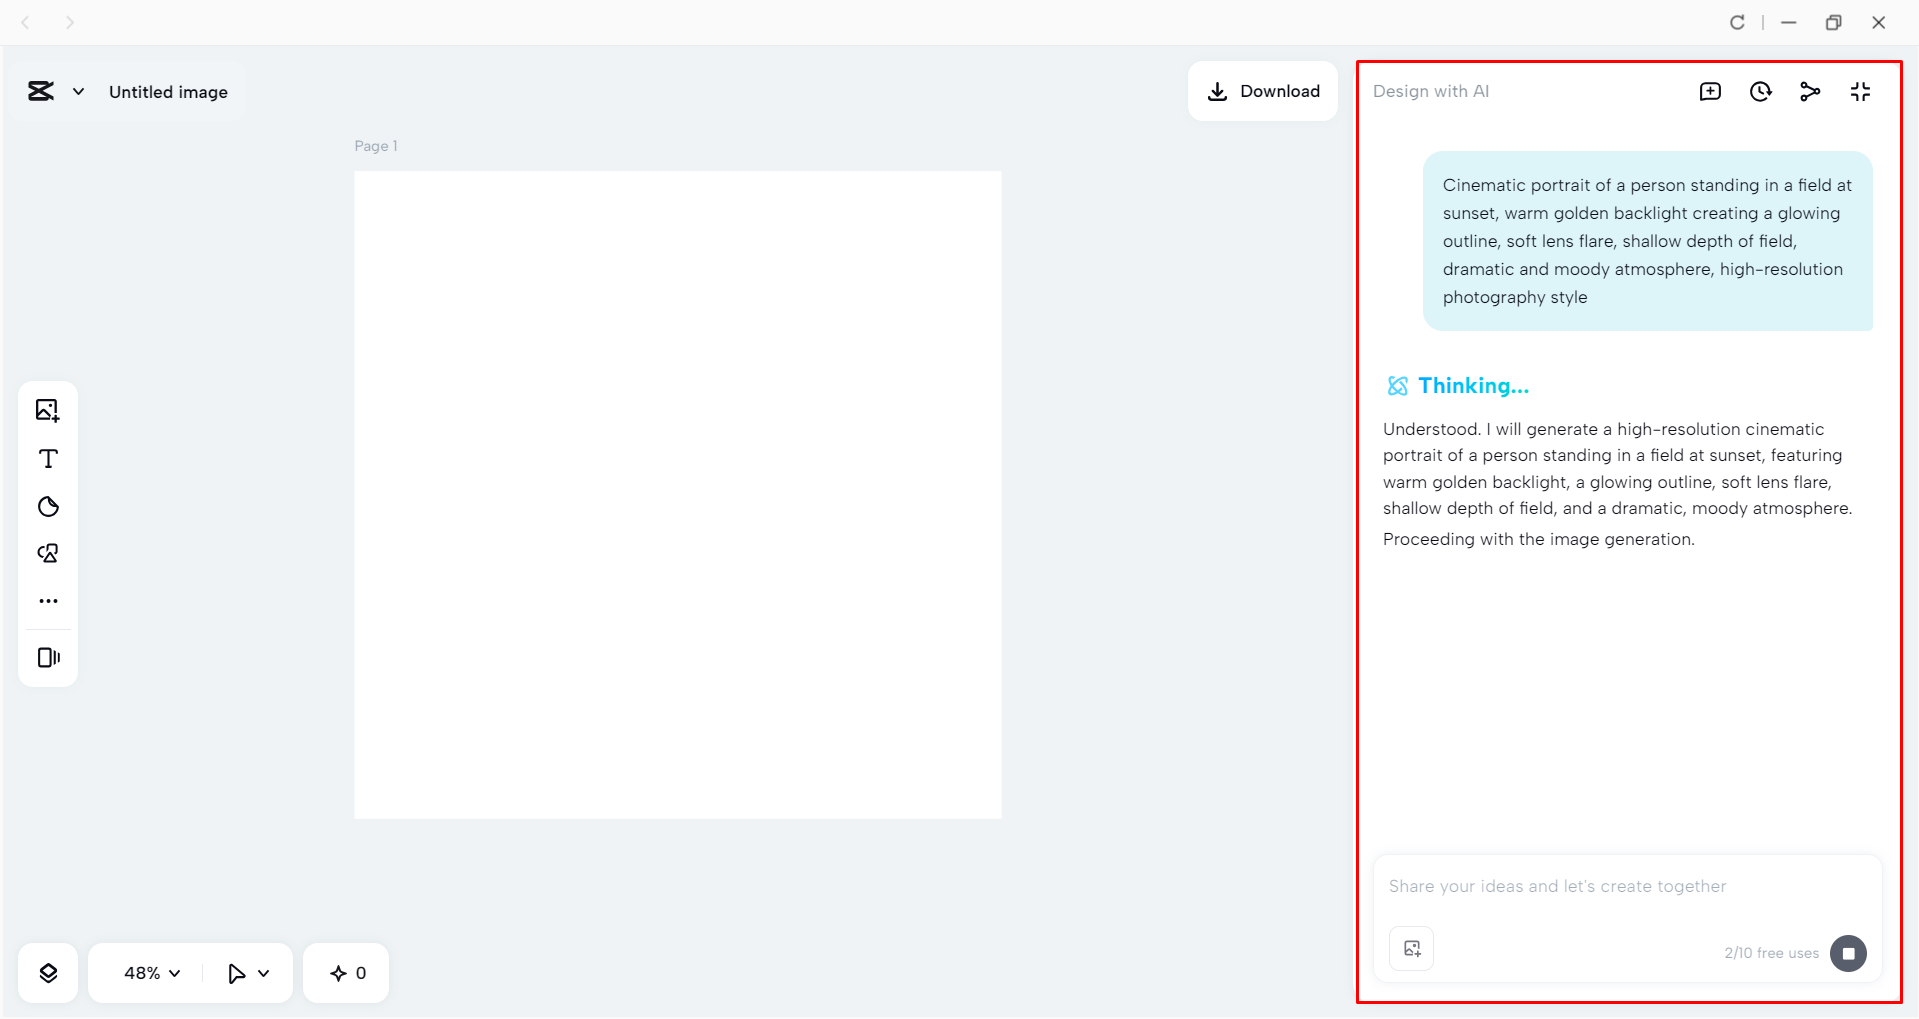The width and height of the screenshot is (1919, 1019).
Task: Click the blank Page 1 canvas
Action: click(678, 495)
